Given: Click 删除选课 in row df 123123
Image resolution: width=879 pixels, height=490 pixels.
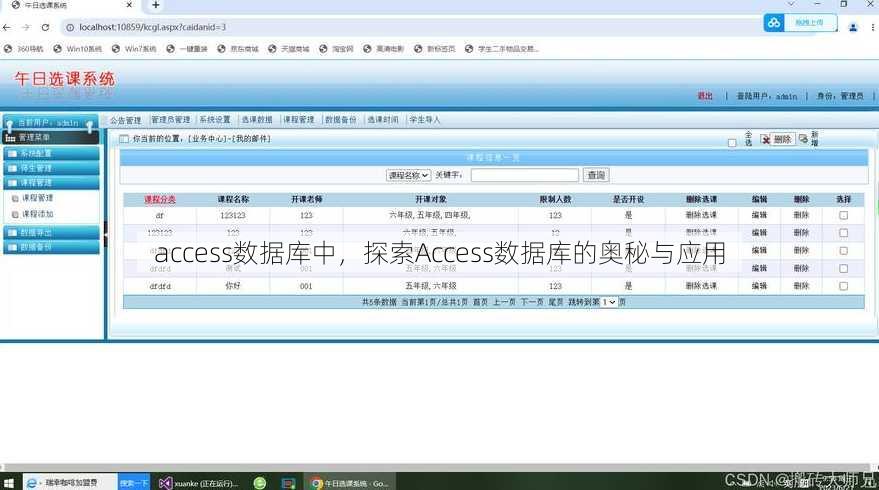Looking at the screenshot, I should 701,215.
